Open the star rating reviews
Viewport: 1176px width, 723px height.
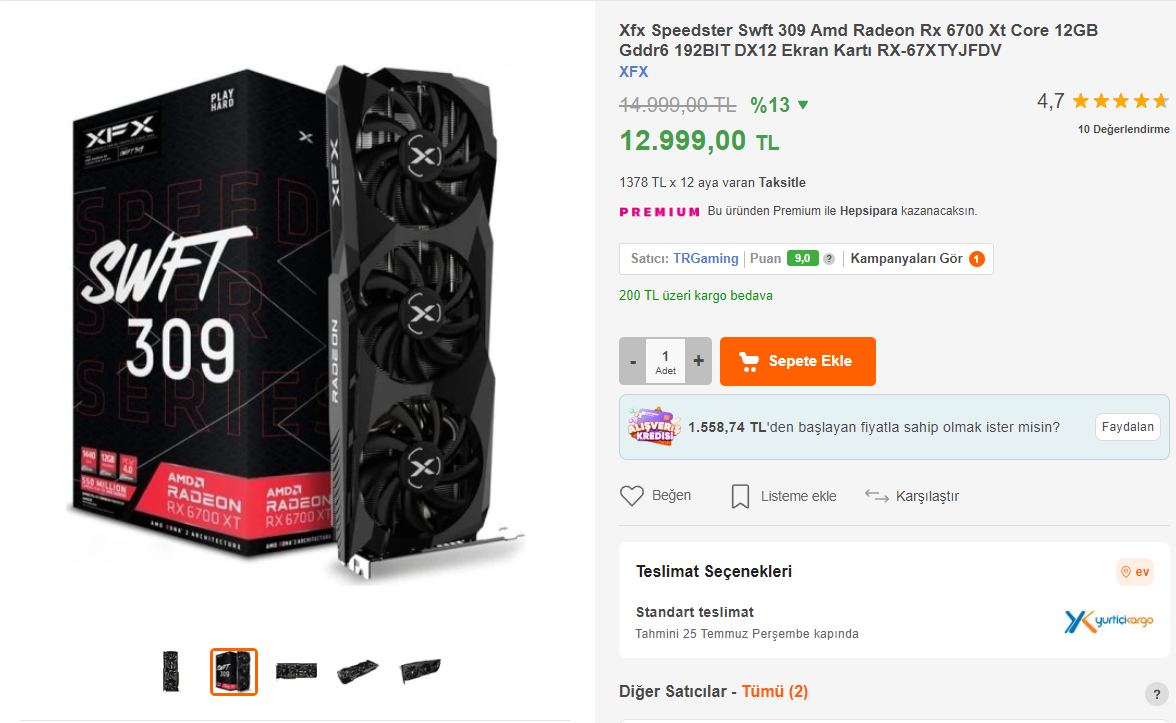(x=1120, y=101)
